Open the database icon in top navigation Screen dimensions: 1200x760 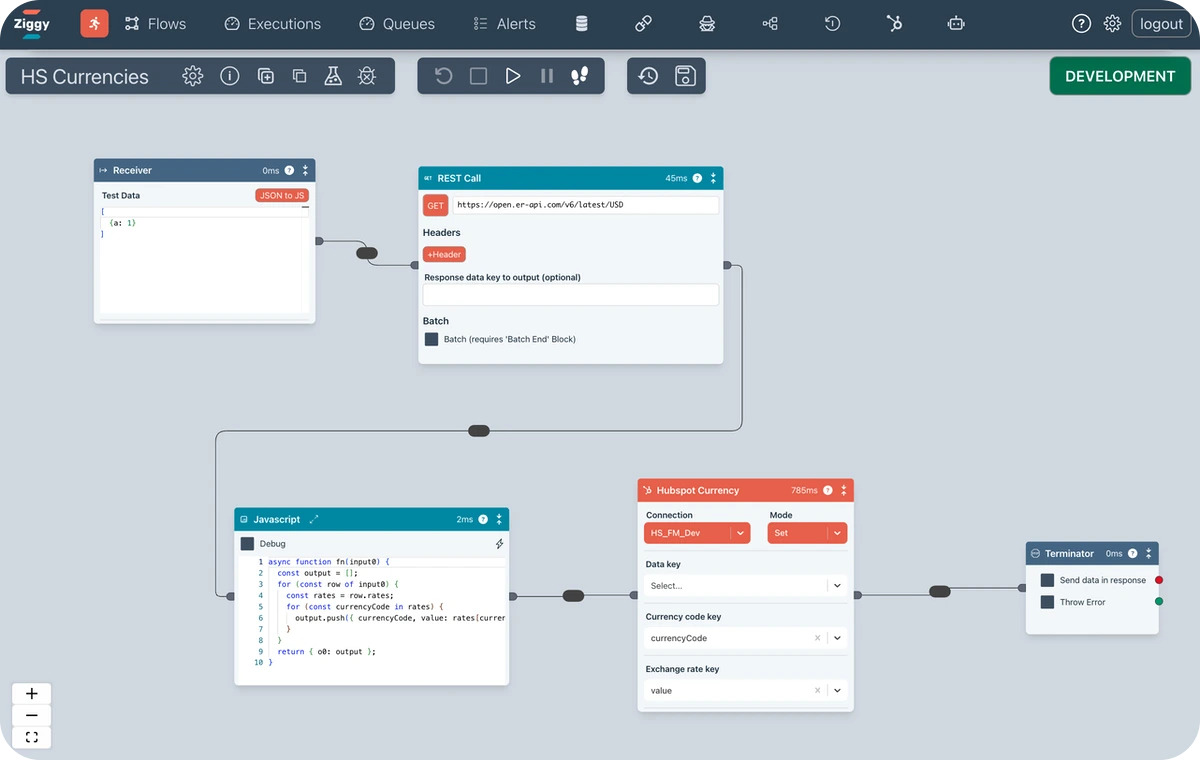(581, 23)
